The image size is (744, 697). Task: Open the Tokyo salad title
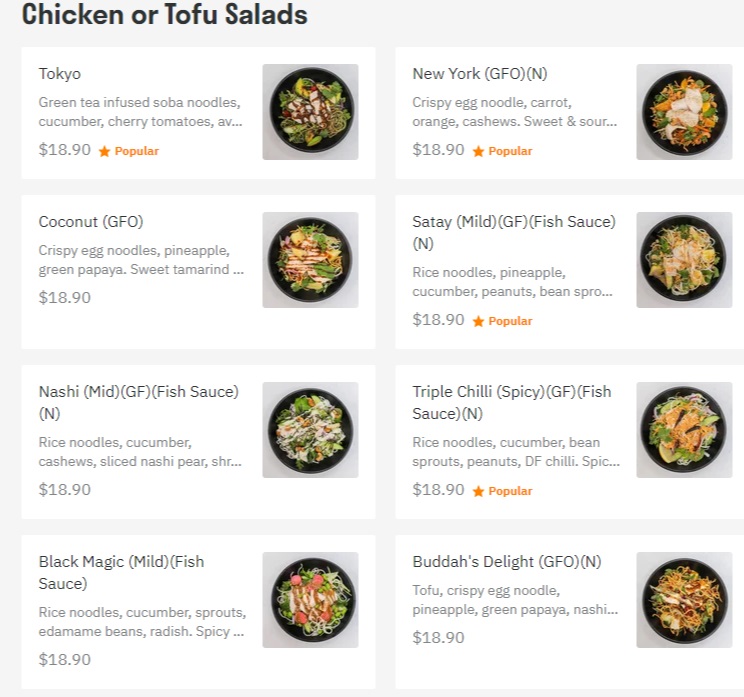[x=60, y=74]
